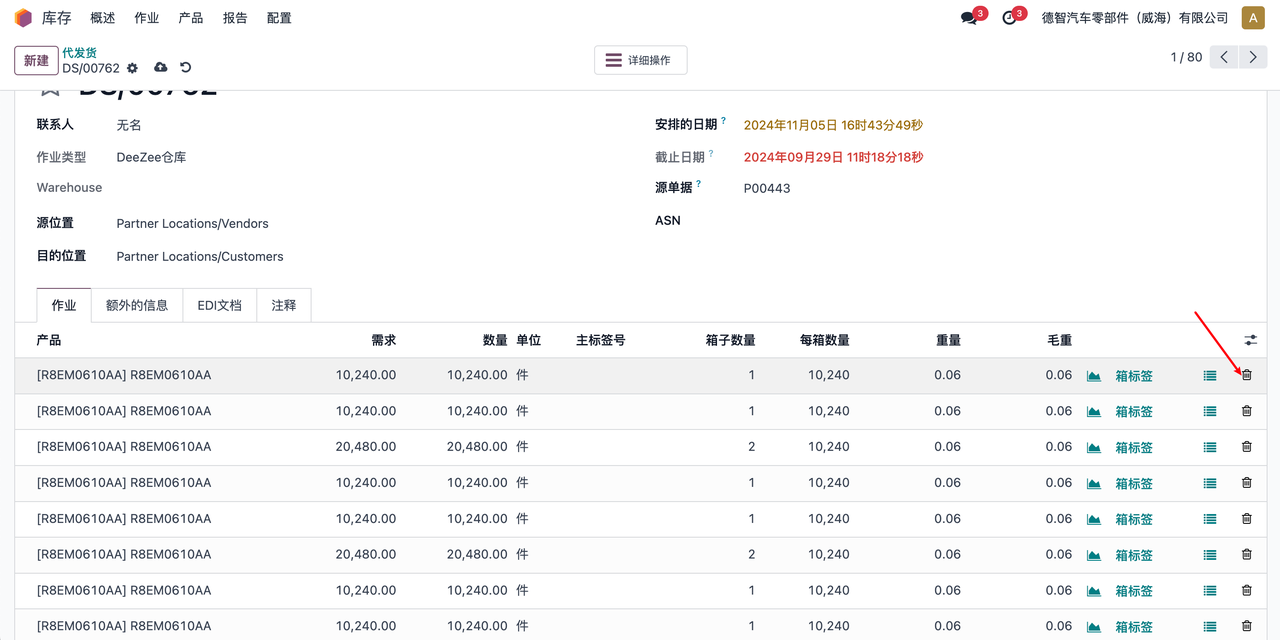
Task: Click the gear settings icon beside DS/00762
Action: [x=132, y=68]
